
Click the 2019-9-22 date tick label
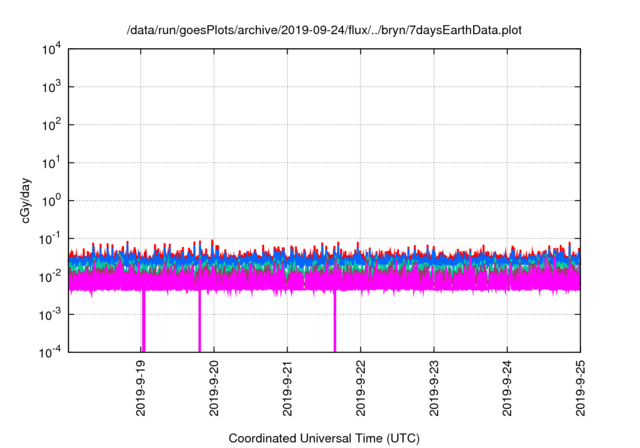click(360, 388)
